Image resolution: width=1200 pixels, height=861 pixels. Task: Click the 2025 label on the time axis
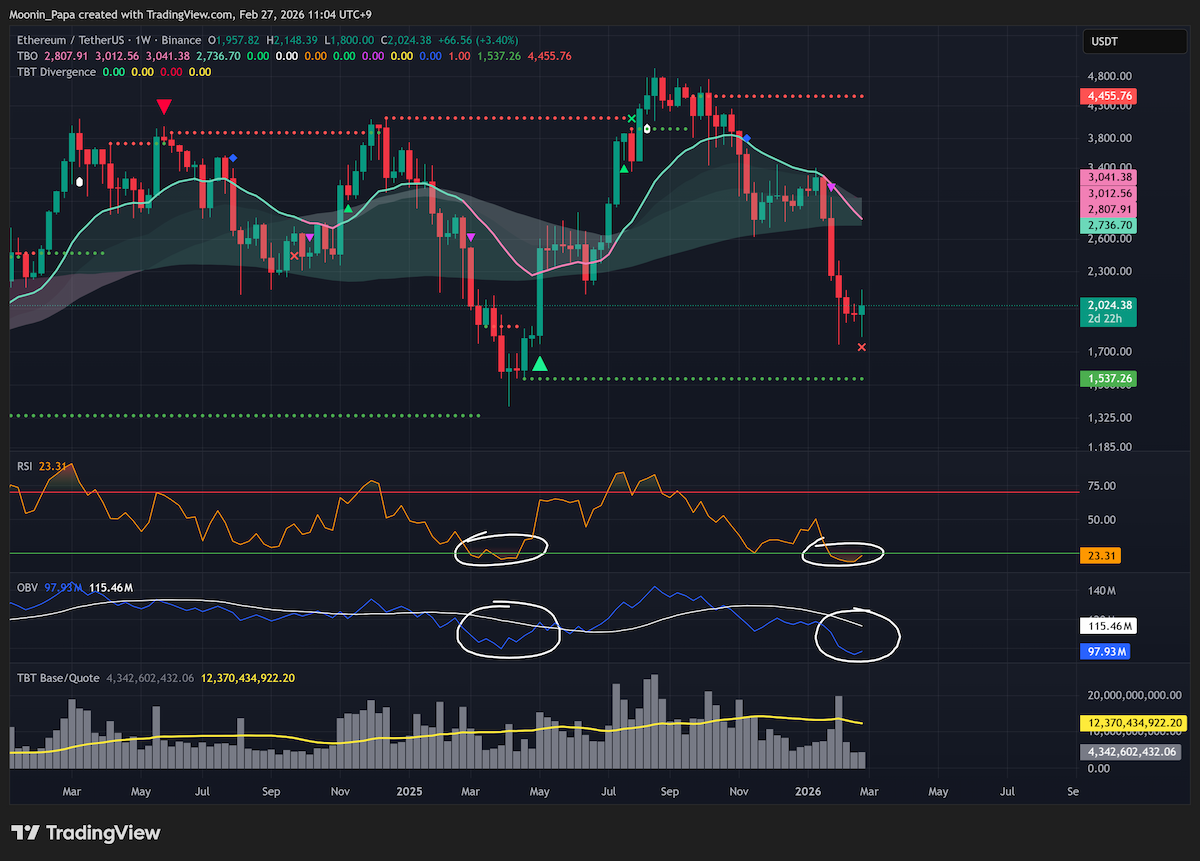(x=408, y=791)
